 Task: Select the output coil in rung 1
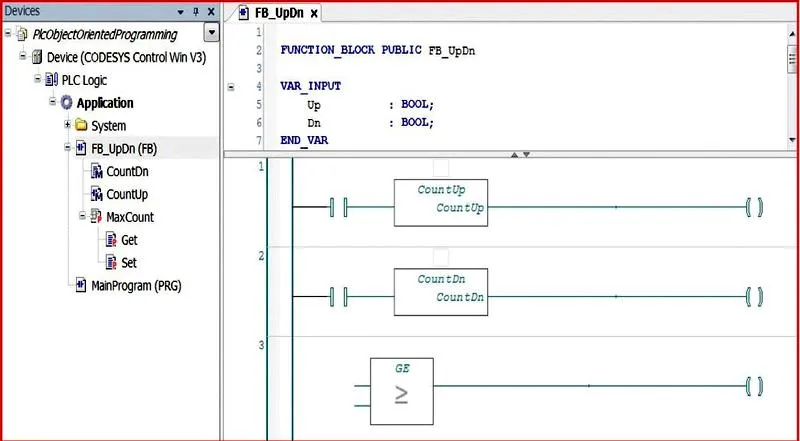(754, 207)
